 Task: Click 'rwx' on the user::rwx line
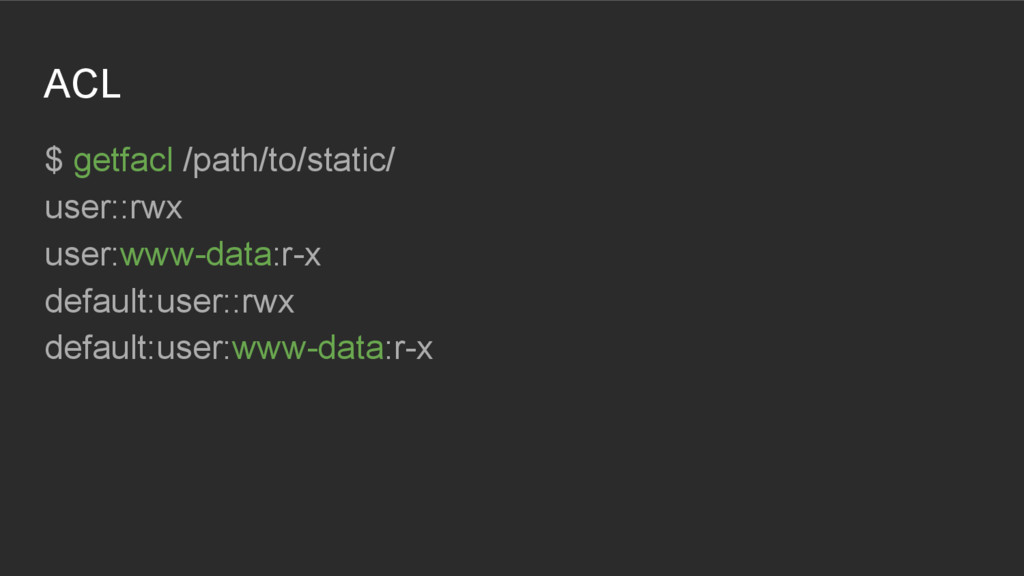[156, 209]
